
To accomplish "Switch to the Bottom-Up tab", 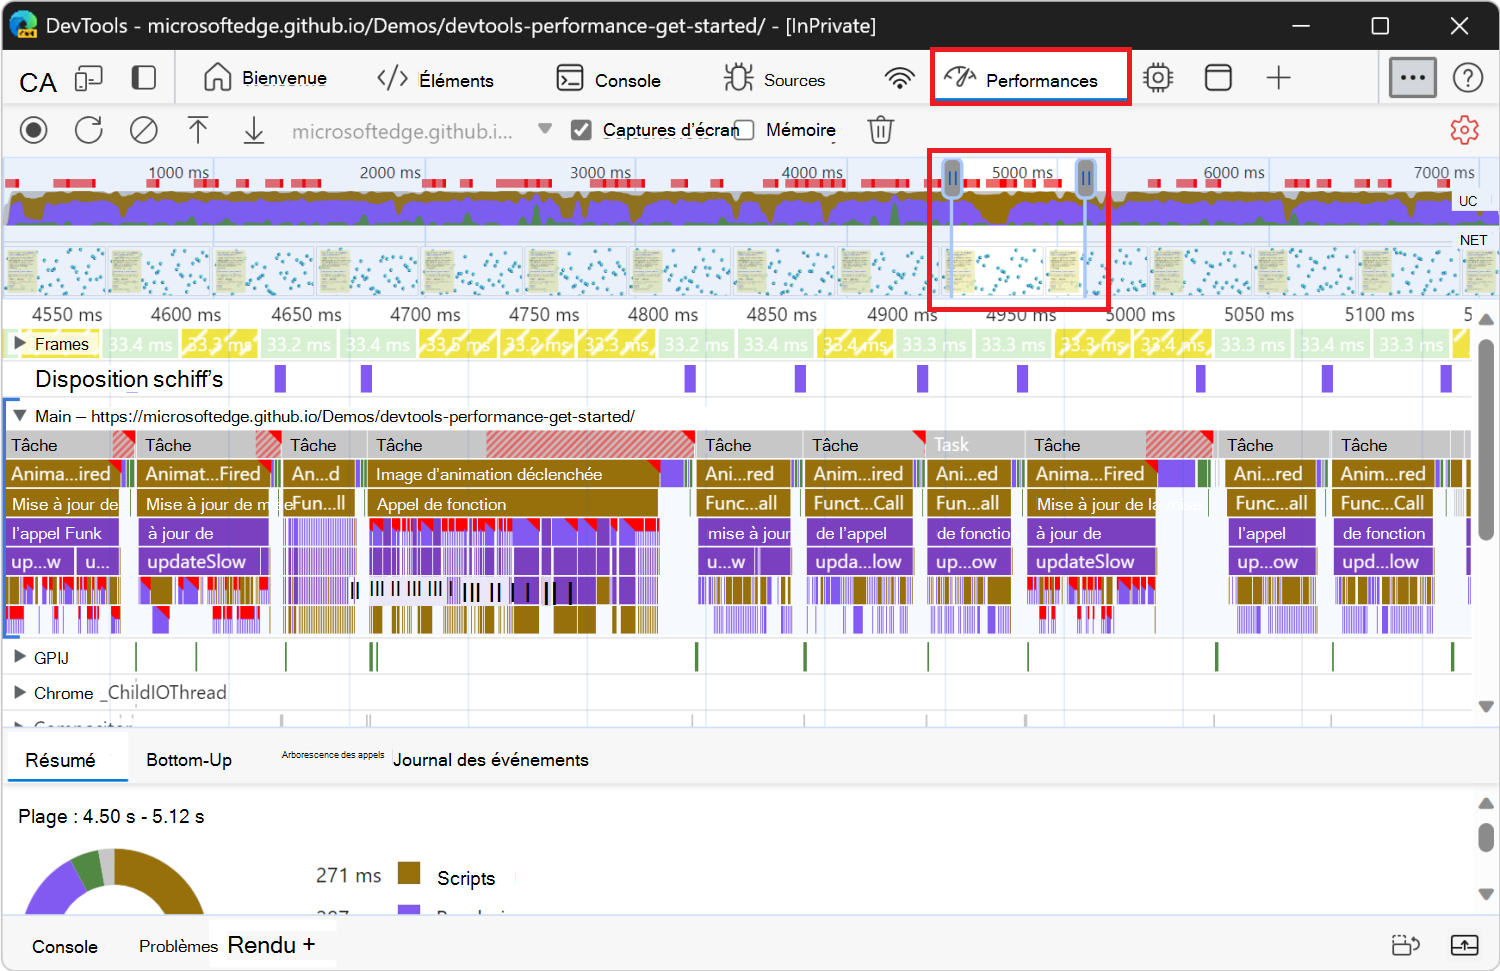I will (189, 760).
